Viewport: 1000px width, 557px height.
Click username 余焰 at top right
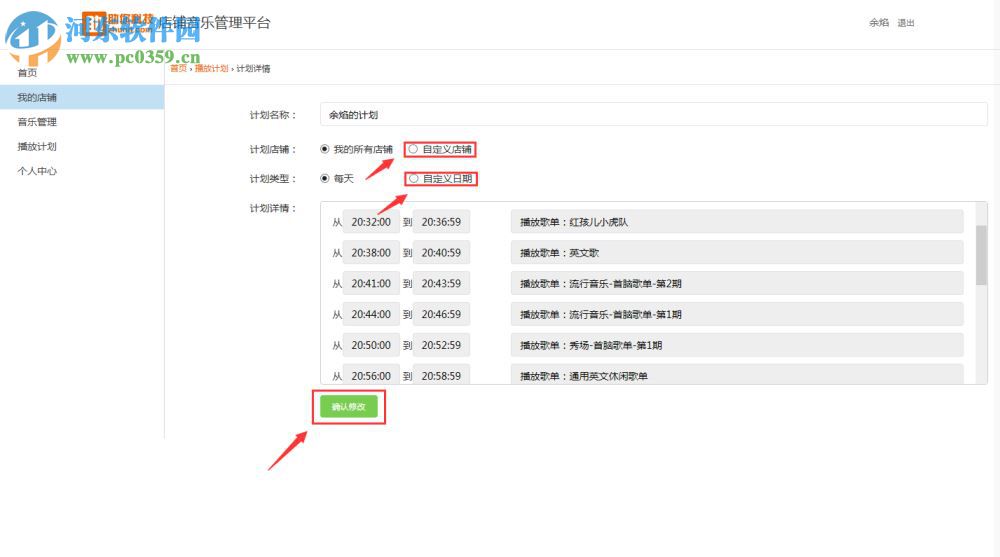pos(879,23)
